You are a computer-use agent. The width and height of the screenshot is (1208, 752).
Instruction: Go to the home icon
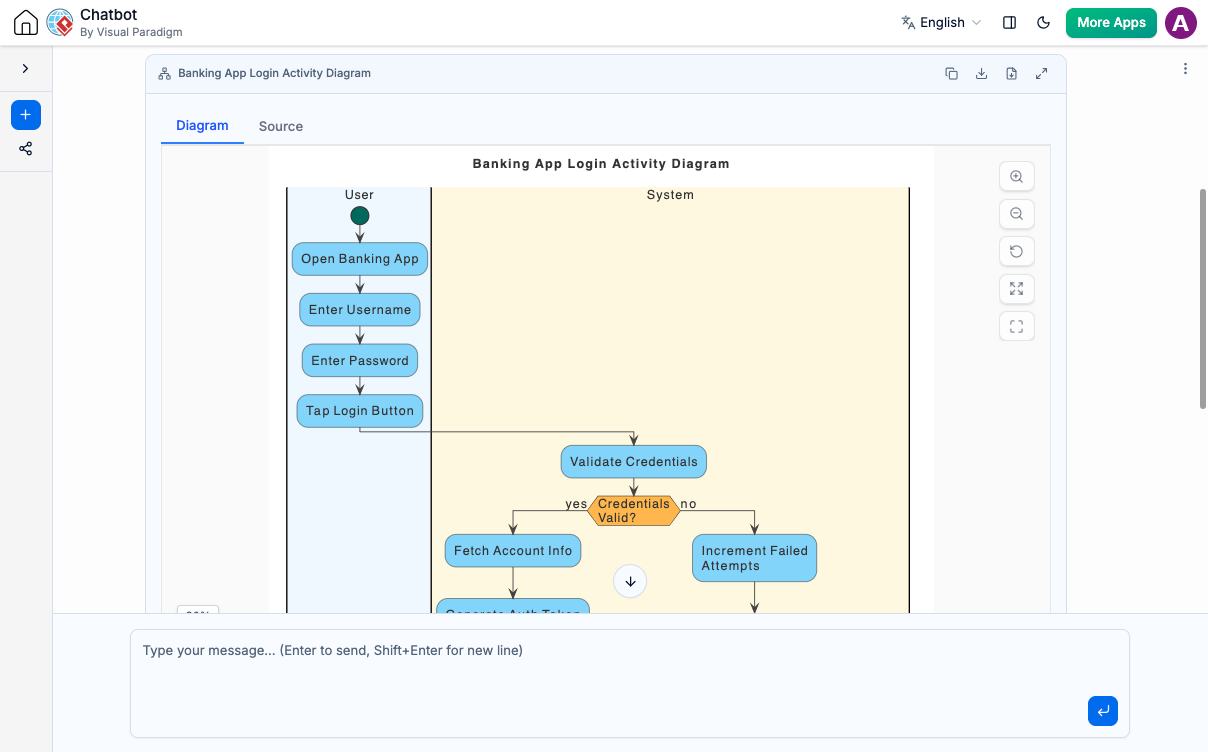tap(26, 22)
